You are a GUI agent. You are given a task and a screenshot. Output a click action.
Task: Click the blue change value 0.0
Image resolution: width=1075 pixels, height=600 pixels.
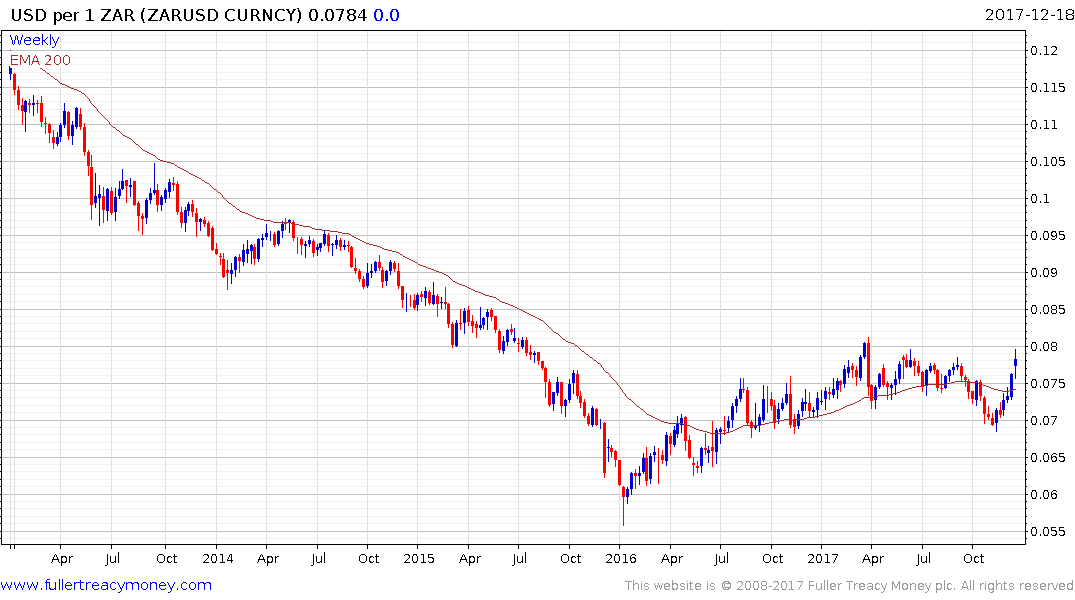tap(386, 15)
